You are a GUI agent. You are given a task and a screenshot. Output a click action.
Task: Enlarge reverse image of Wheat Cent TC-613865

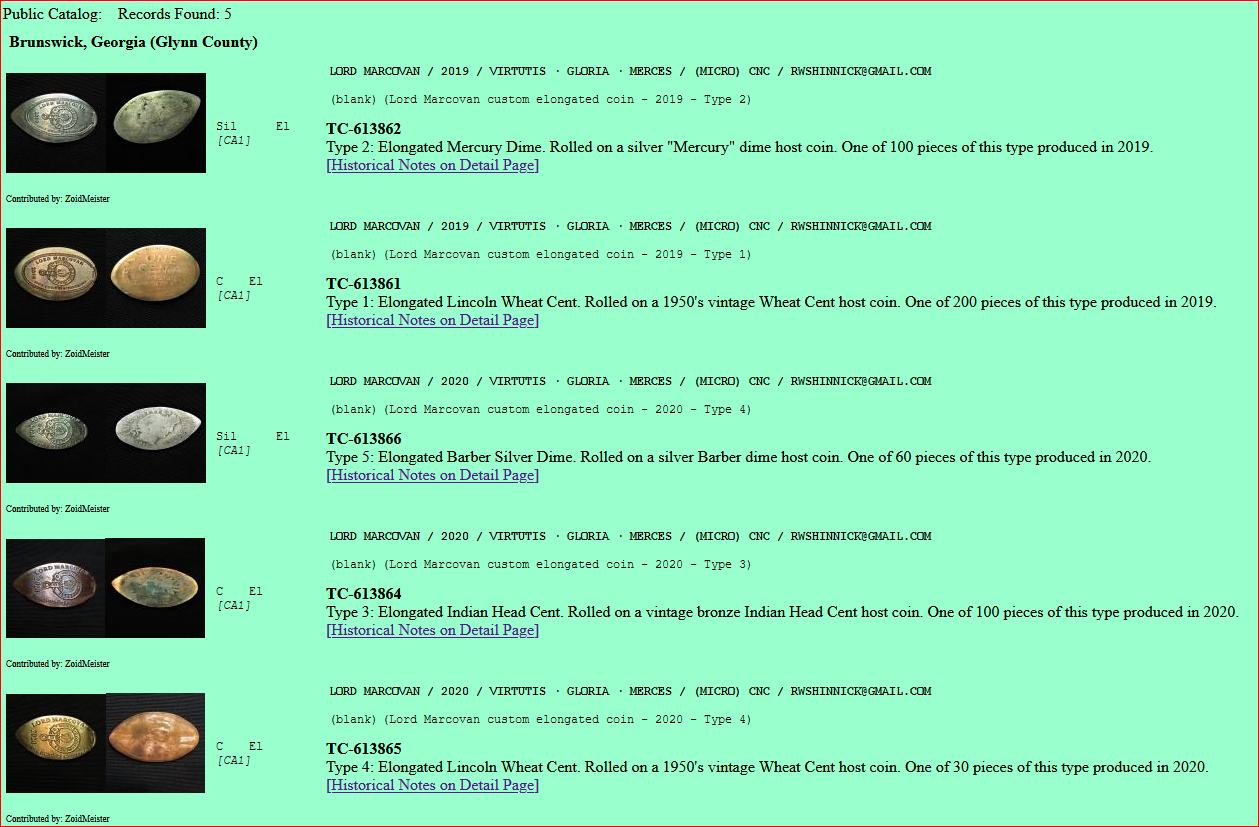155,742
